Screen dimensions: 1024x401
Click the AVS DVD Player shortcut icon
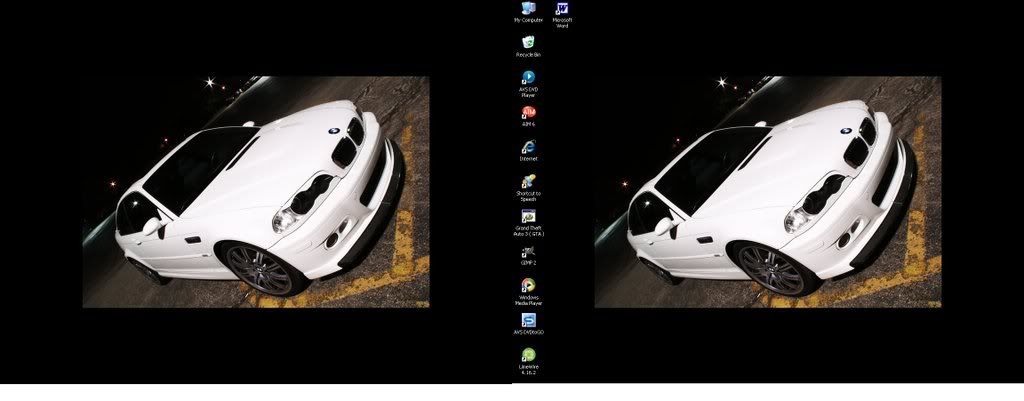(528, 77)
